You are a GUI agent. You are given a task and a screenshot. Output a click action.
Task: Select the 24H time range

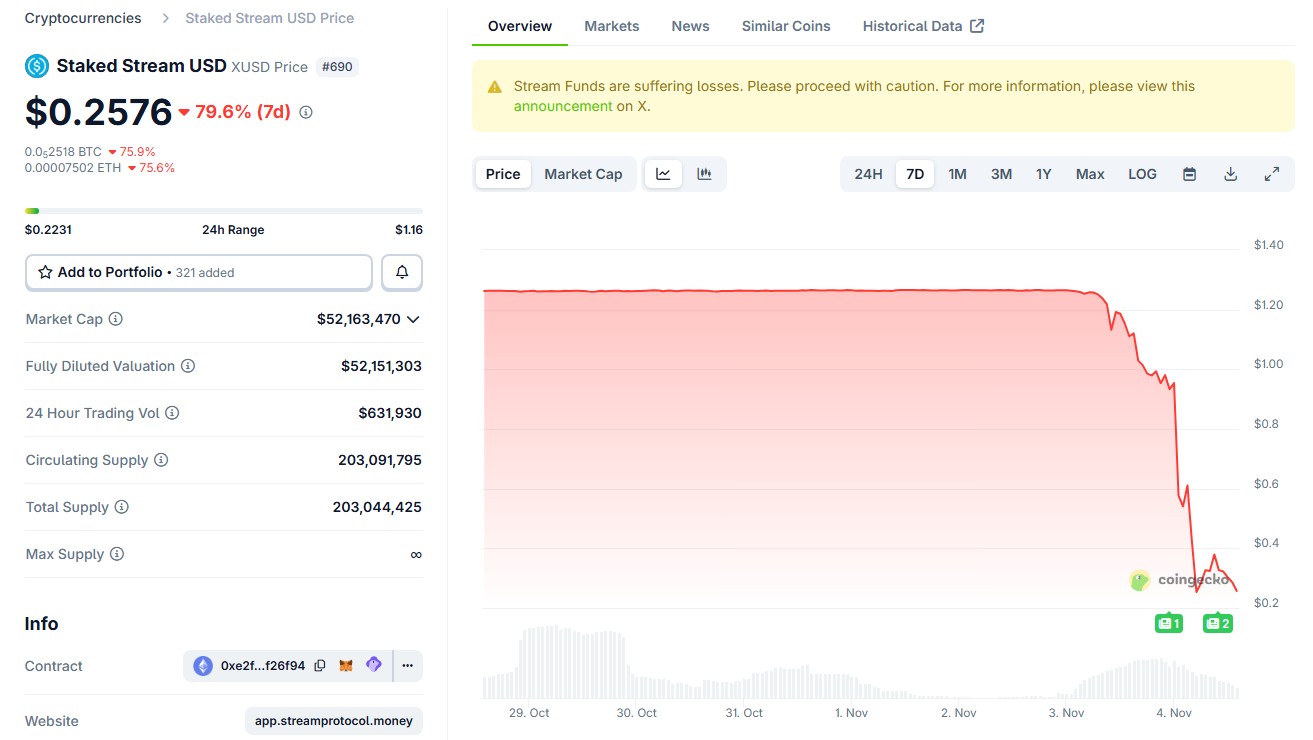(x=868, y=174)
